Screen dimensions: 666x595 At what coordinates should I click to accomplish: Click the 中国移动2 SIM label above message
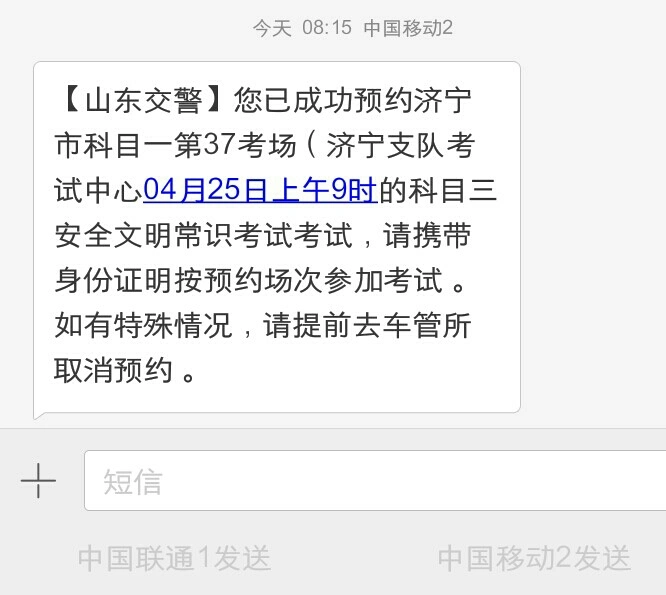point(408,28)
